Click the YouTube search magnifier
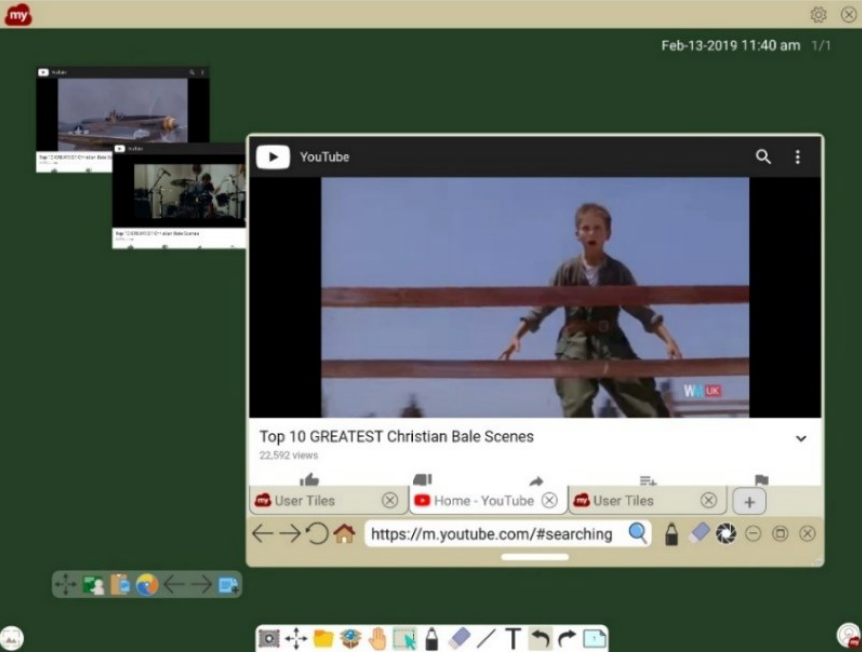The image size is (862, 652). 763,157
